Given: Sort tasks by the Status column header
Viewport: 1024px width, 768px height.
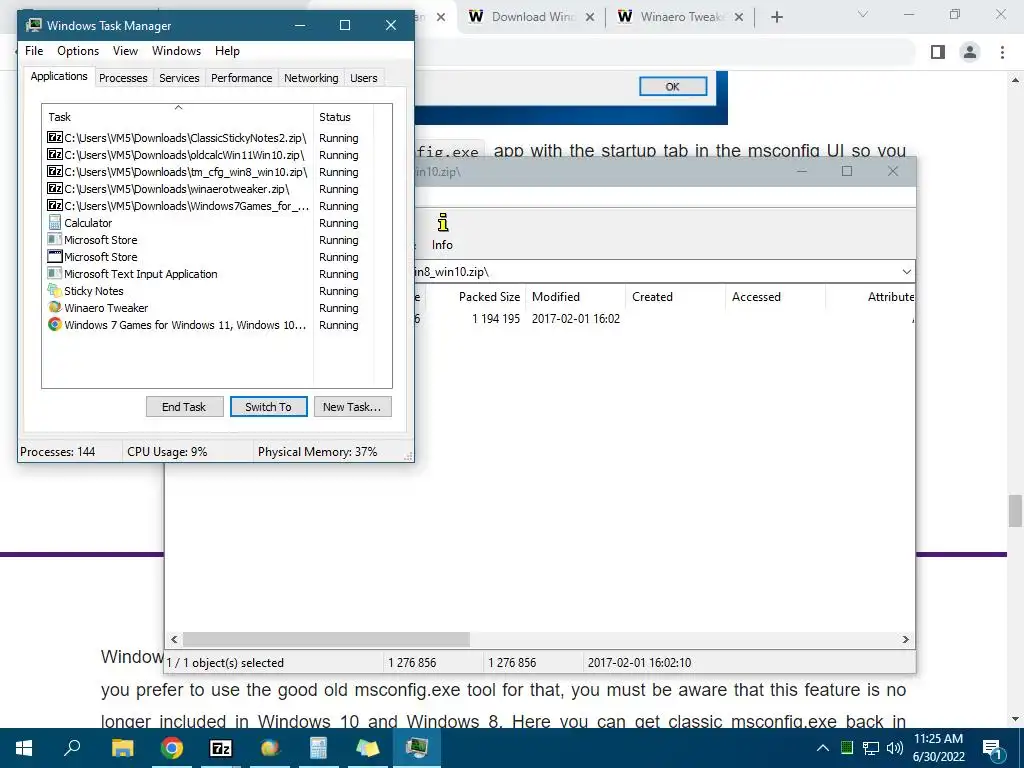Looking at the screenshot, I should pos(344,117).
